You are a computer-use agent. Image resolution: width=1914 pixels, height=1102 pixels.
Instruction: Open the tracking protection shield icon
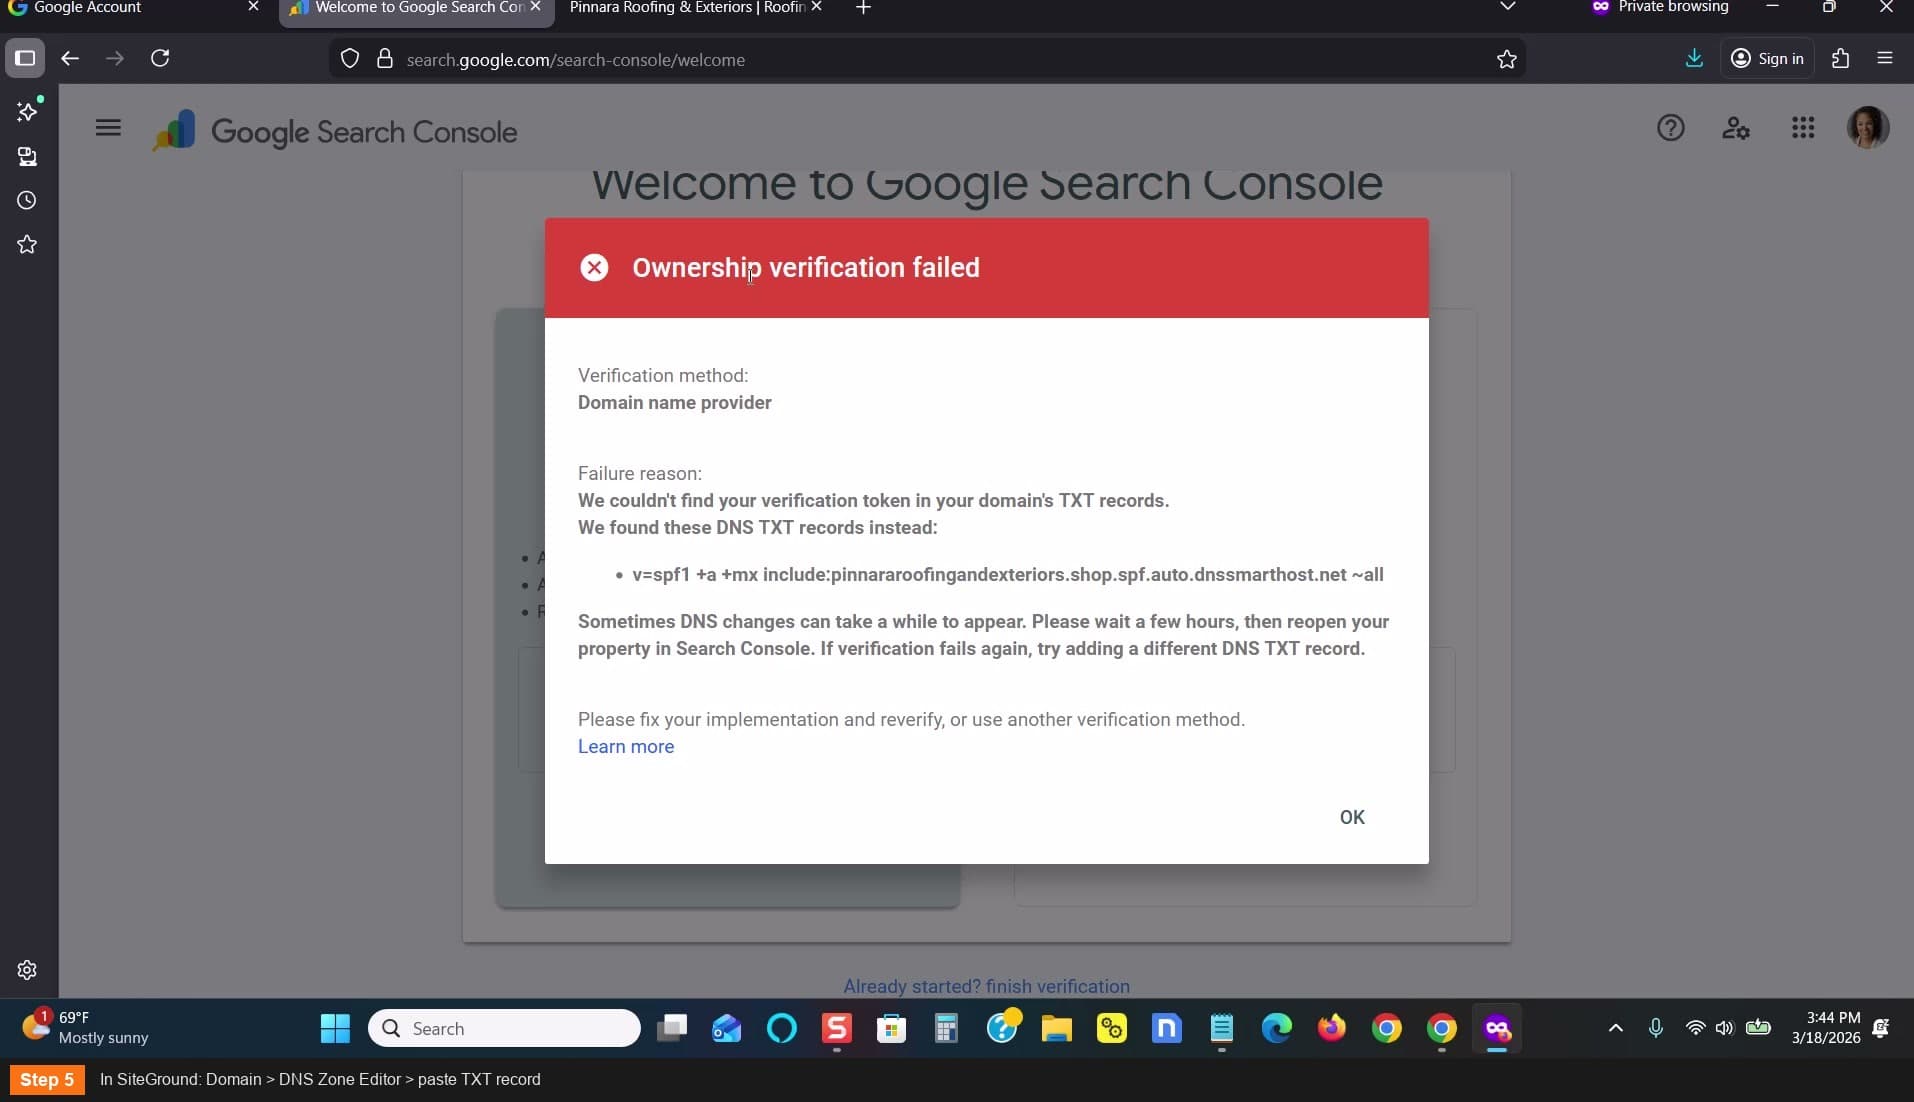point(350,59)
